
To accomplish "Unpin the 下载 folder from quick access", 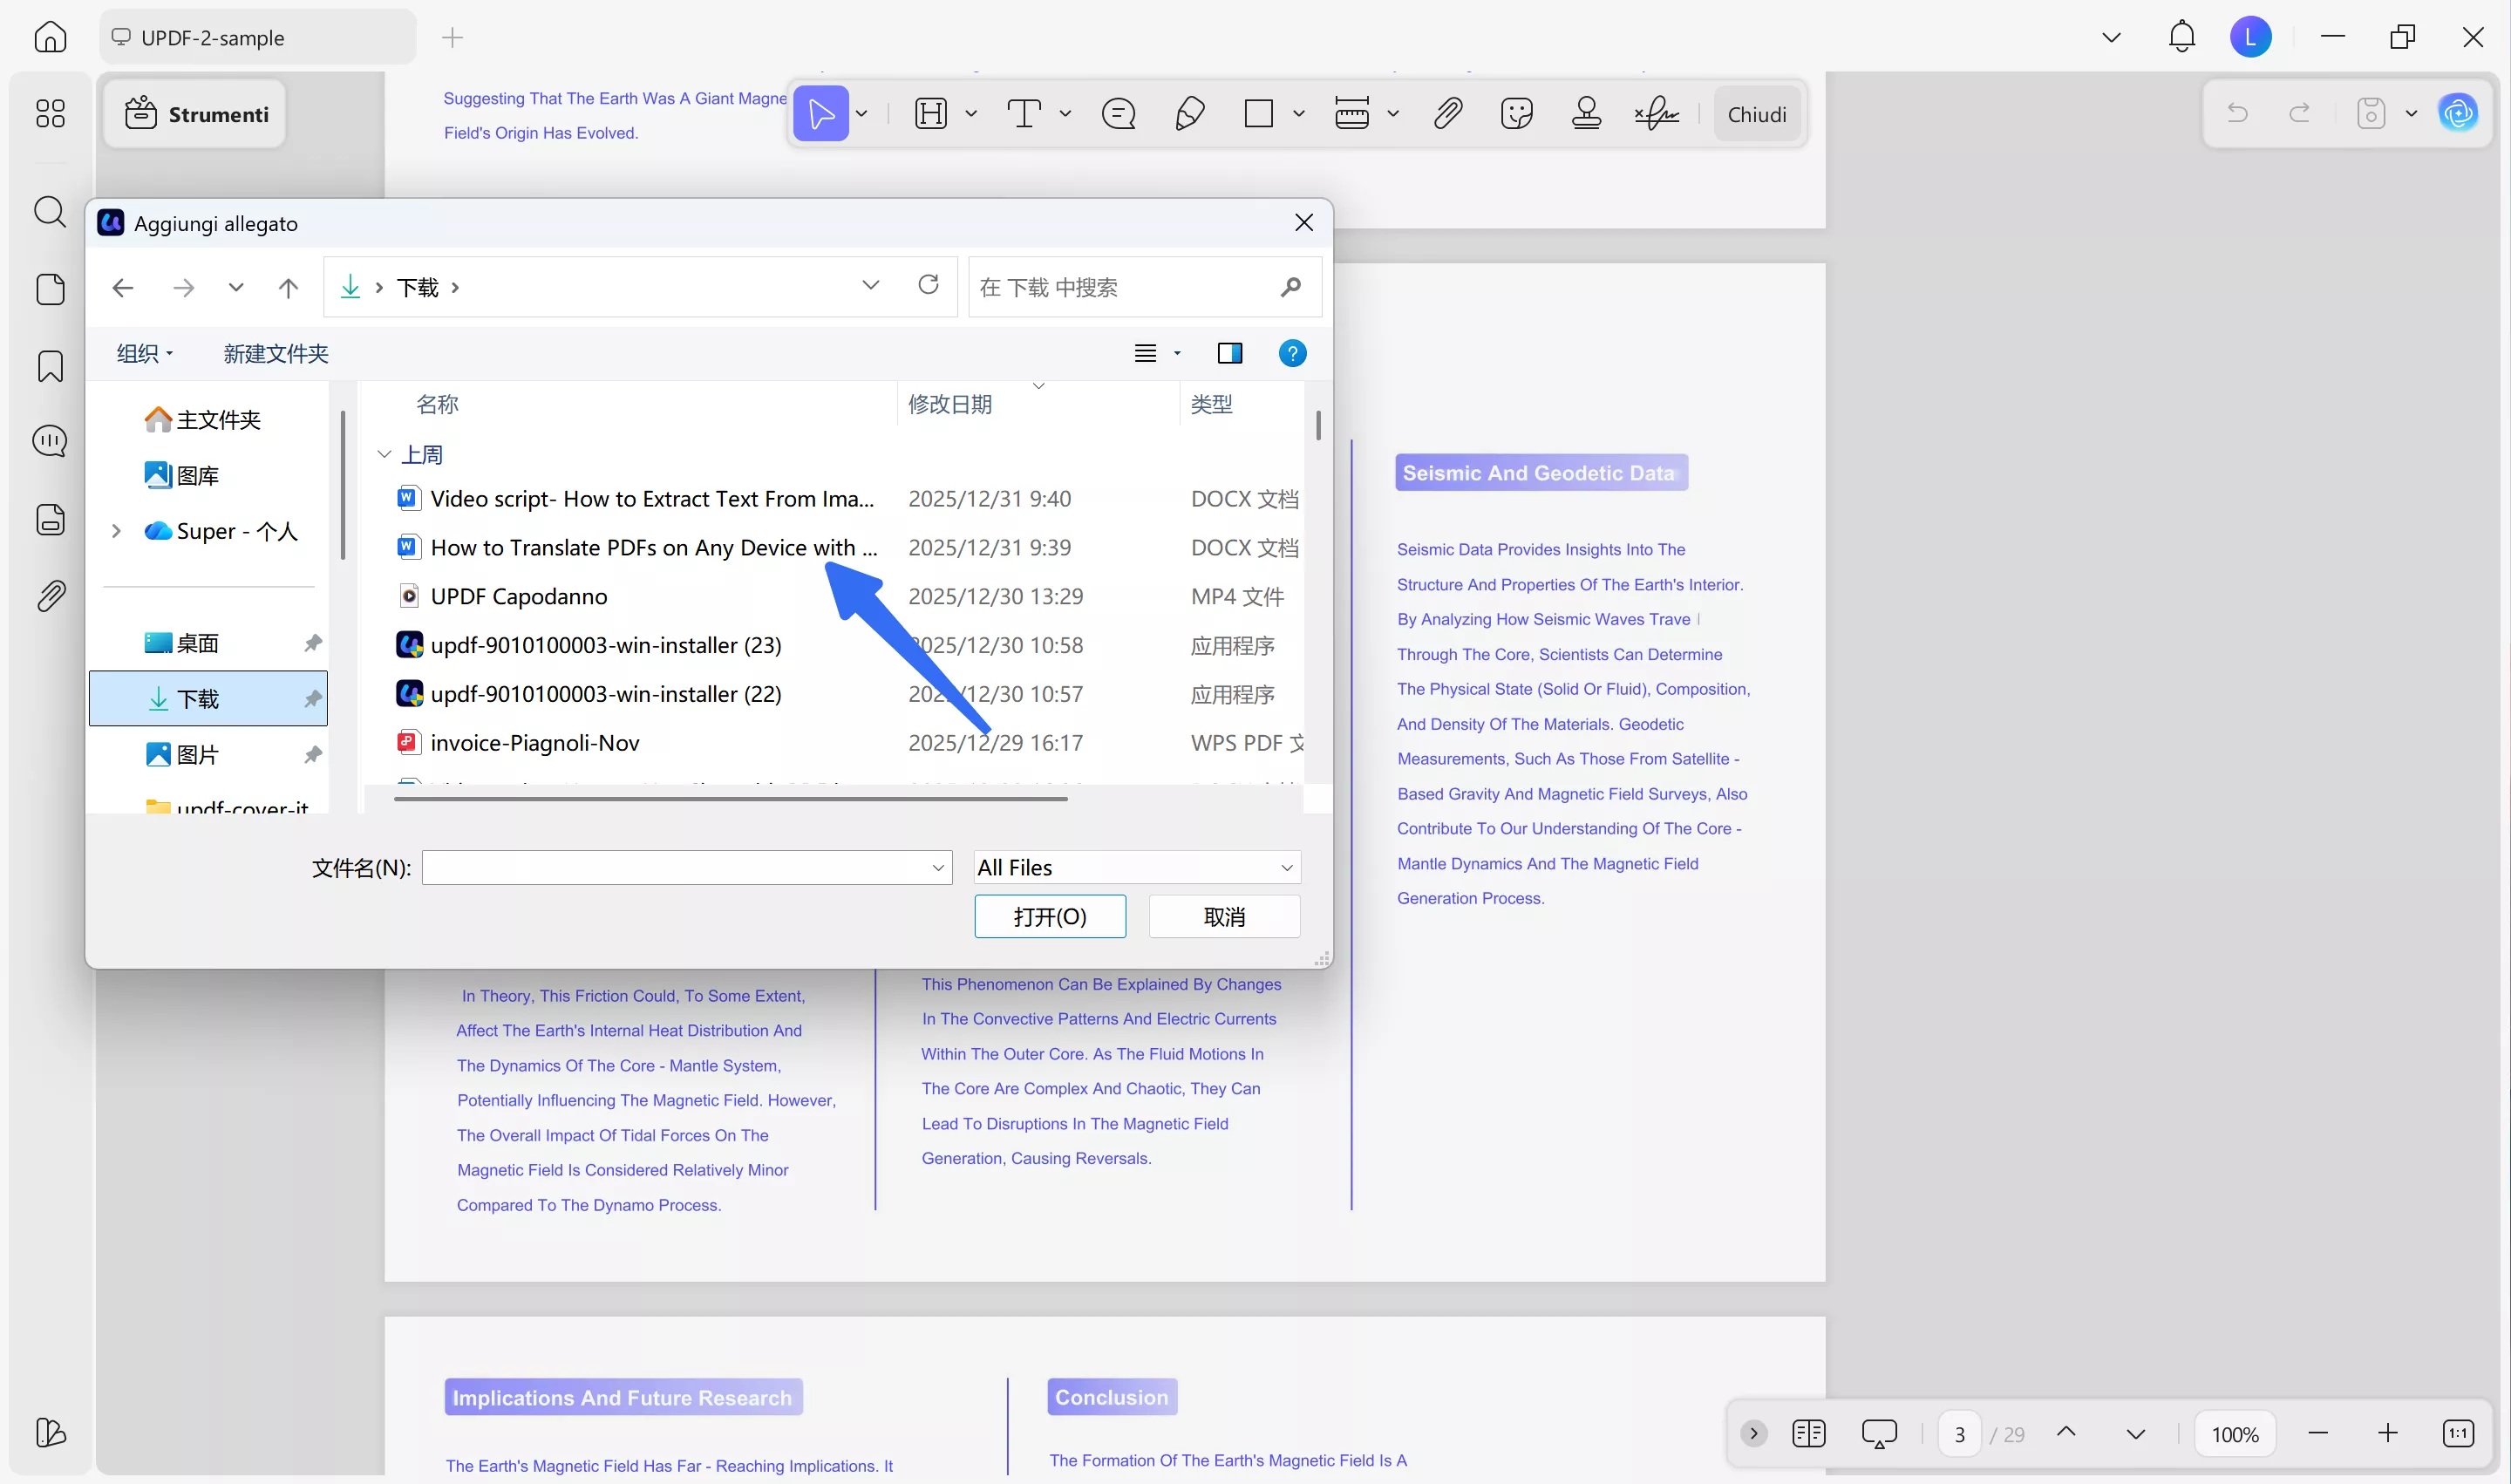I will click(x=312, y=698).
